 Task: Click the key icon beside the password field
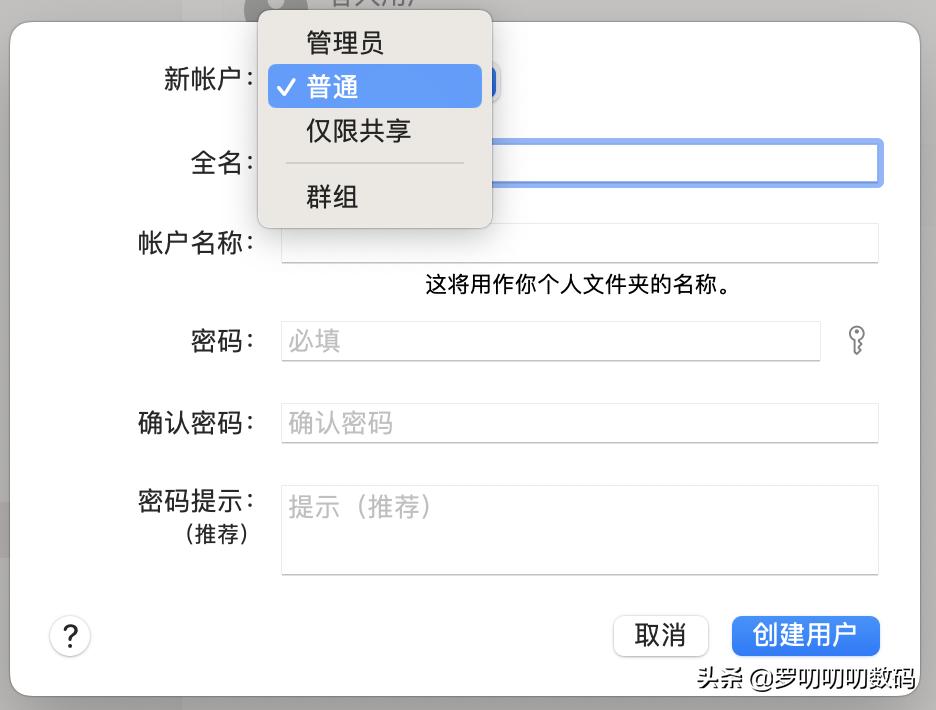(x=856, y=342)
